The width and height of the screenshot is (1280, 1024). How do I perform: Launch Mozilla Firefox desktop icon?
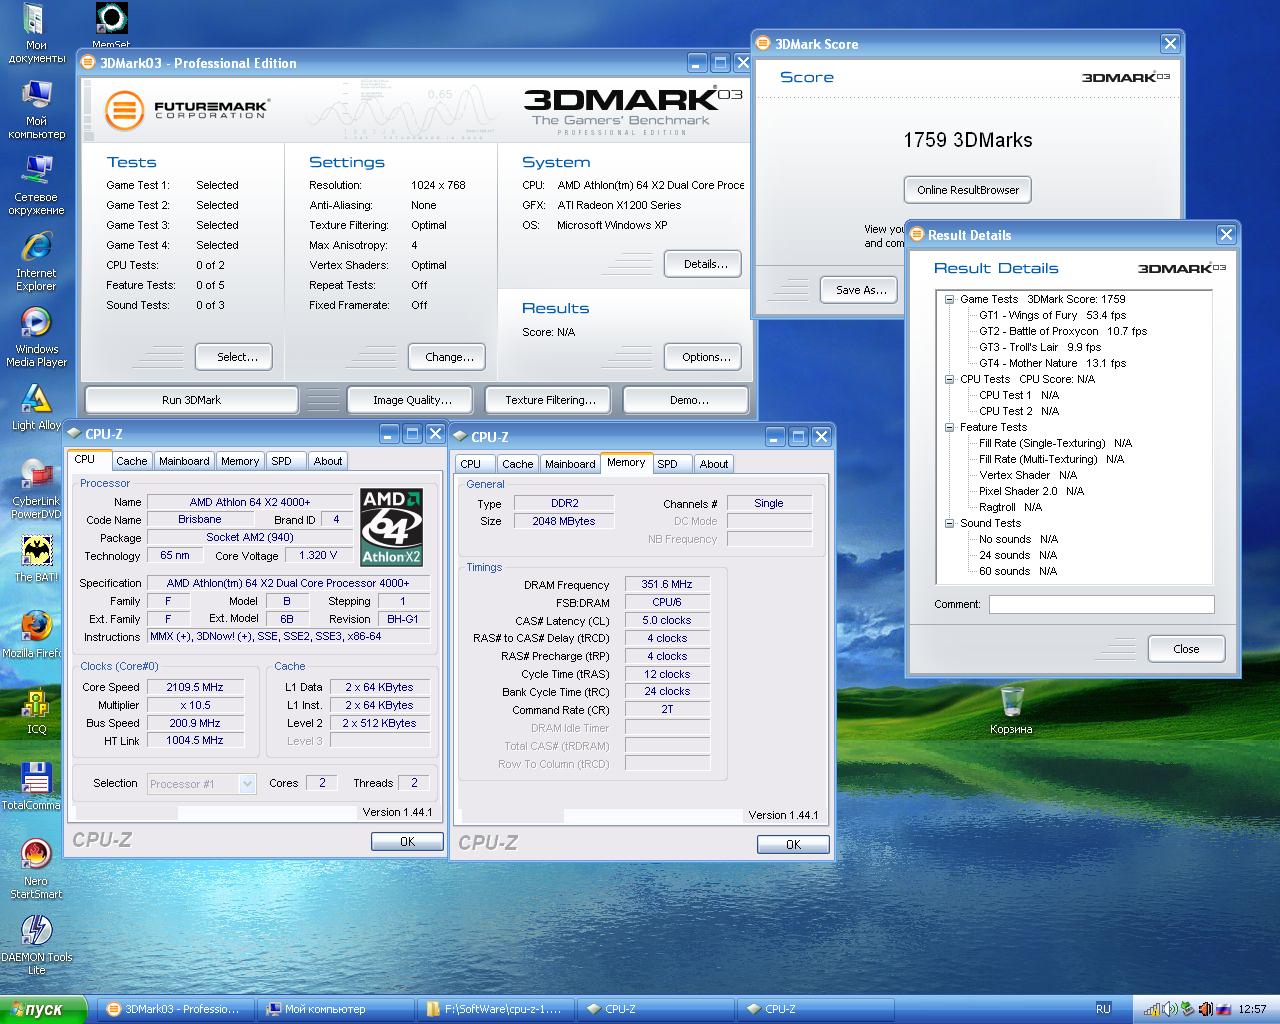[36, 635]
